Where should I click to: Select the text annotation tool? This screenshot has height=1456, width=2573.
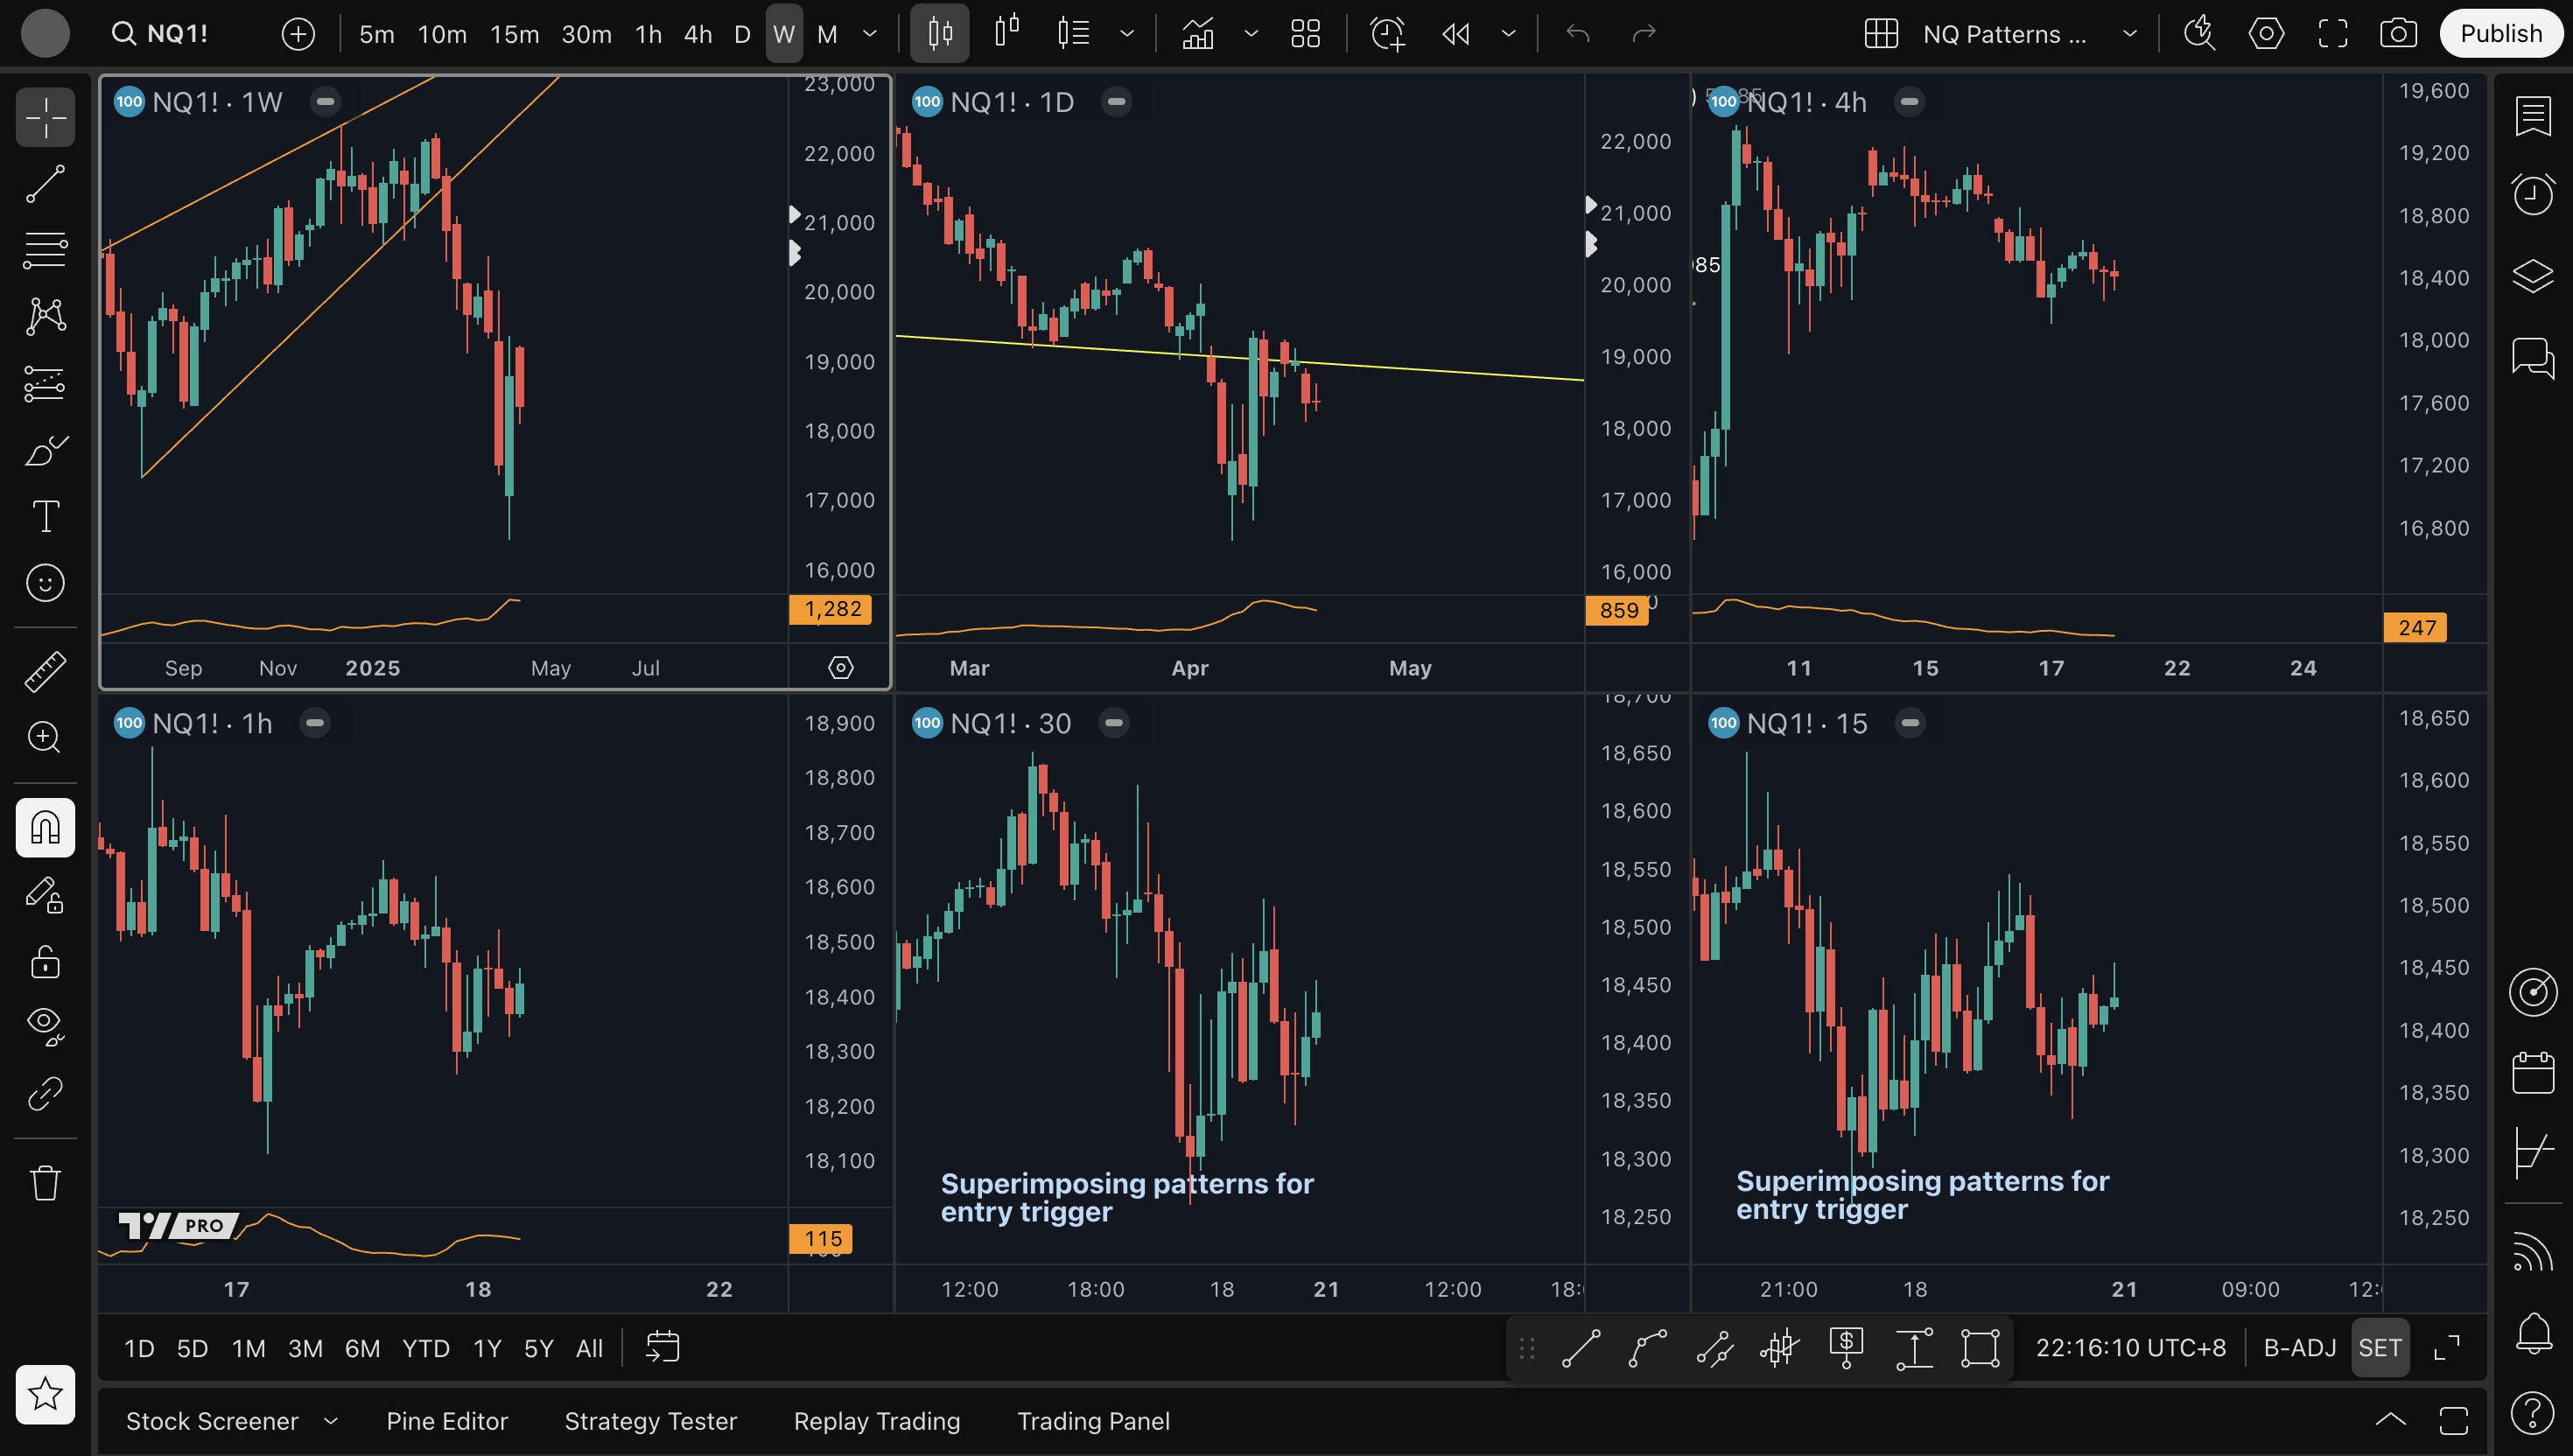[45, 516]
